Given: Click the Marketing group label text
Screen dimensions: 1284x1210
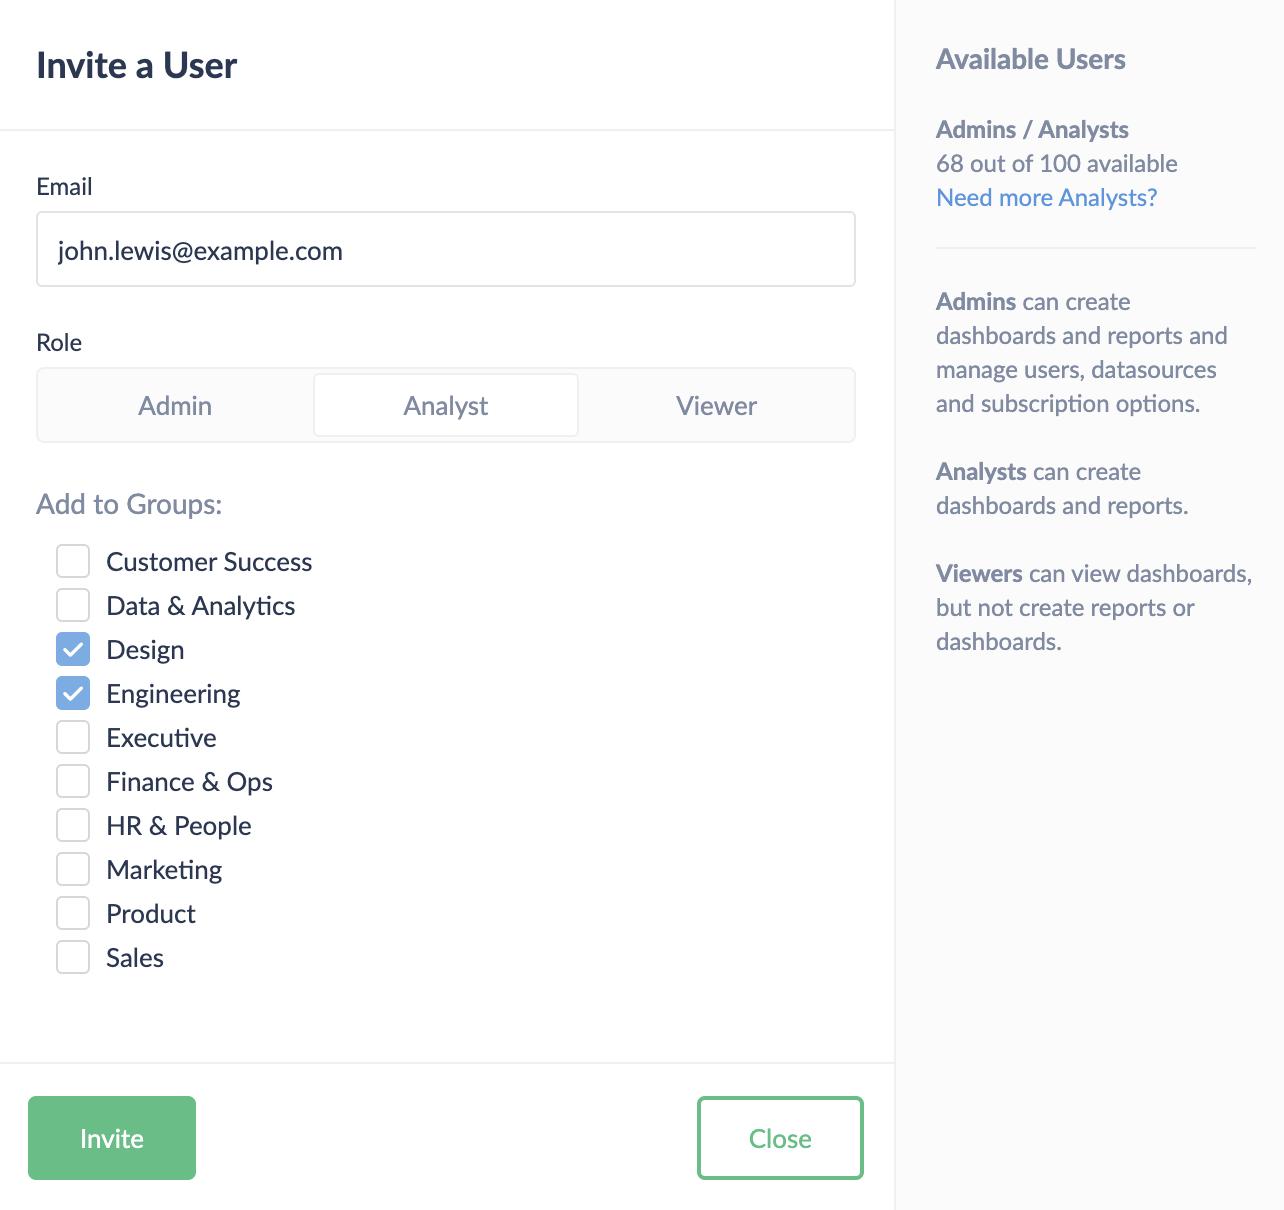Looking at the screenshot, I should 164,870.
